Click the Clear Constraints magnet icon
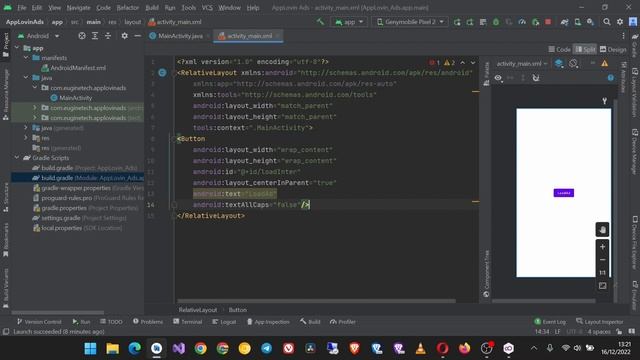The height and width of the screenshot is (360, 640). click(x=536, y=78)
